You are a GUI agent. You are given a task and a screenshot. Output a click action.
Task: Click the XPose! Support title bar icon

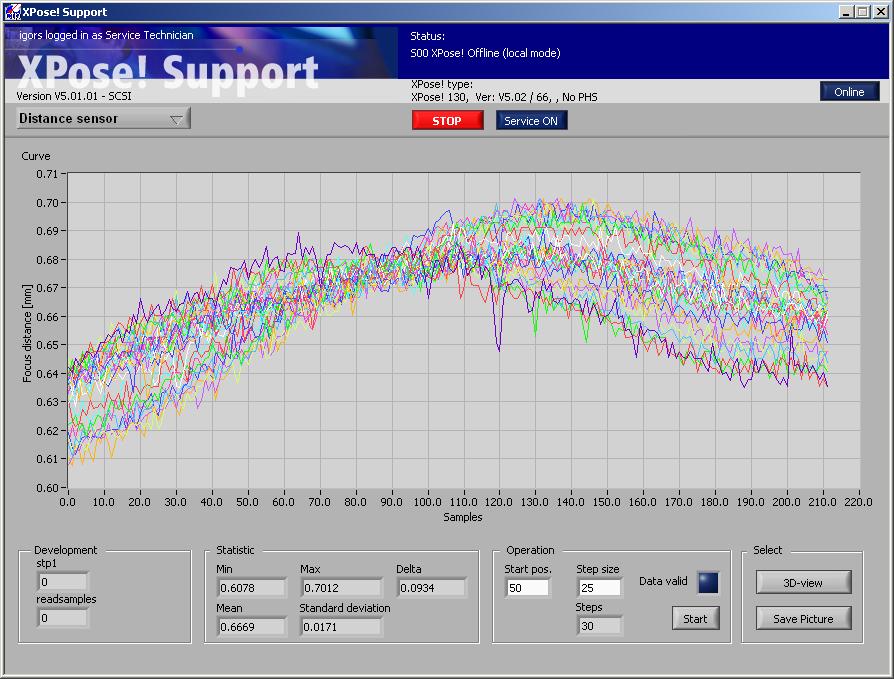coord(12,11)
